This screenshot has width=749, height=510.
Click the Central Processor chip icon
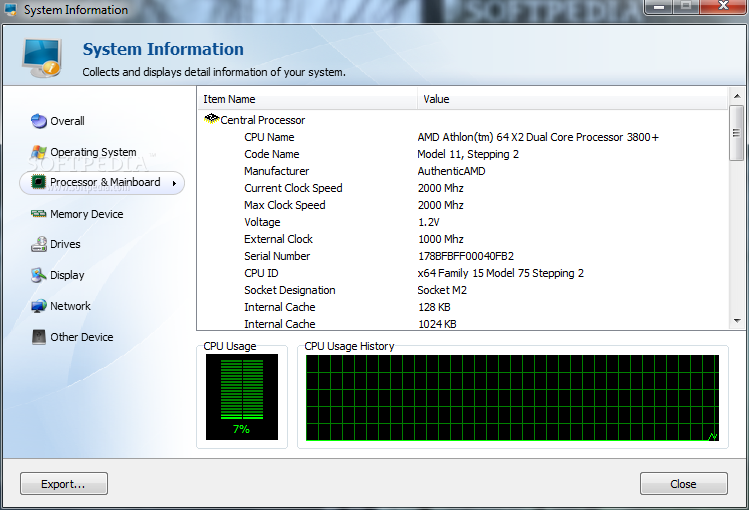click(x=211, y=119)
